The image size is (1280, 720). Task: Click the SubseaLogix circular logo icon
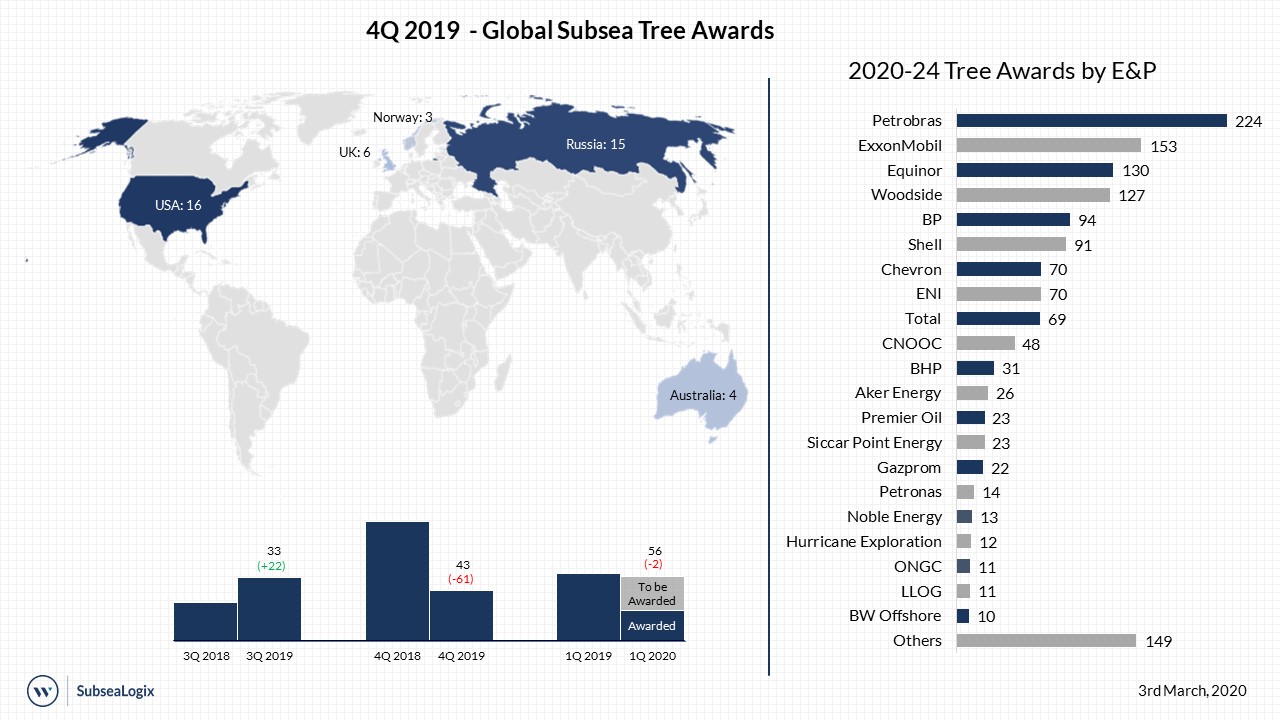[42, 691]
